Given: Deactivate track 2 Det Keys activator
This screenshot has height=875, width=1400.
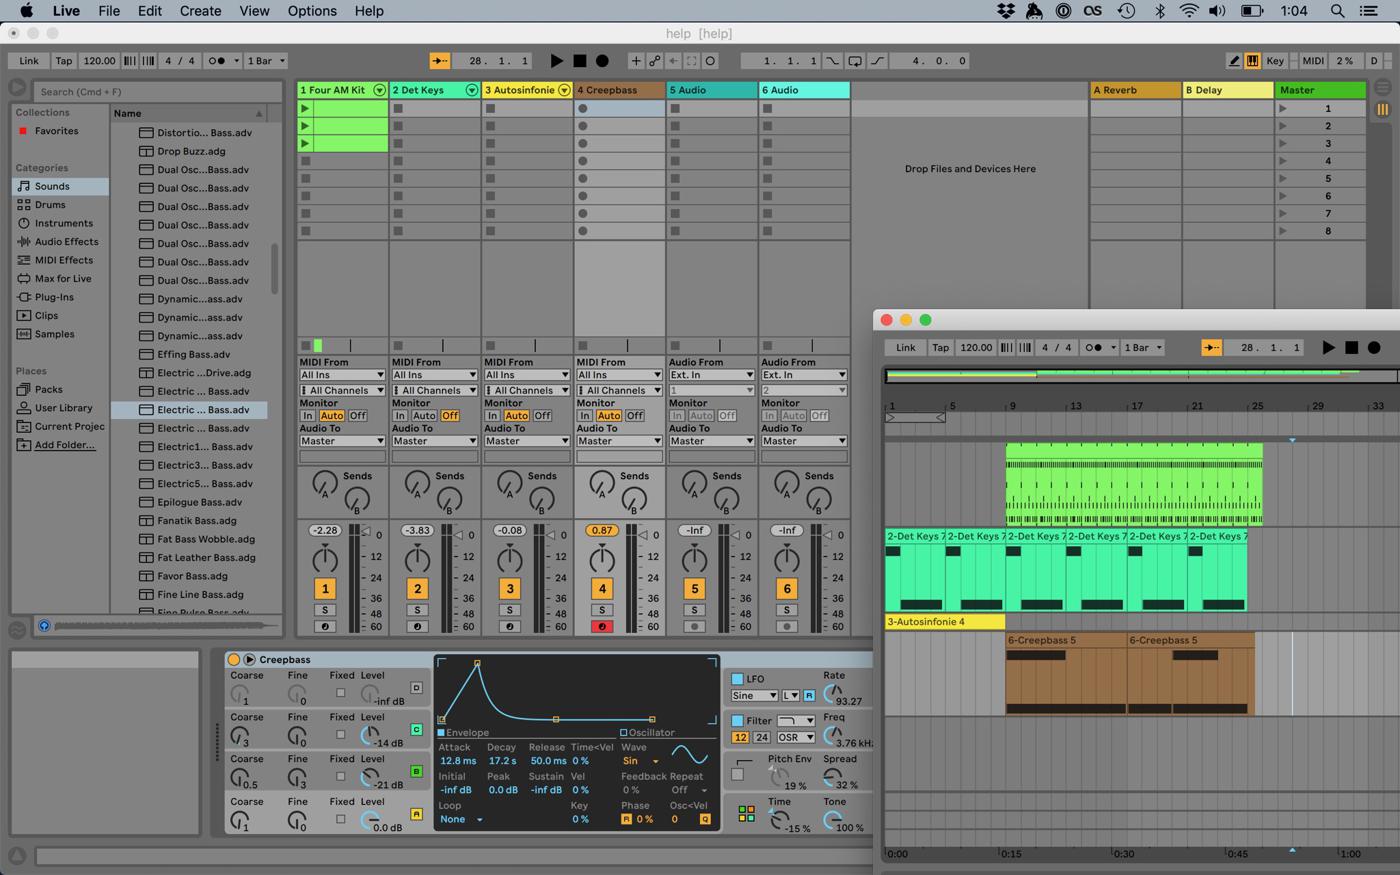Looking at the screenshot, I should point(417,589).
